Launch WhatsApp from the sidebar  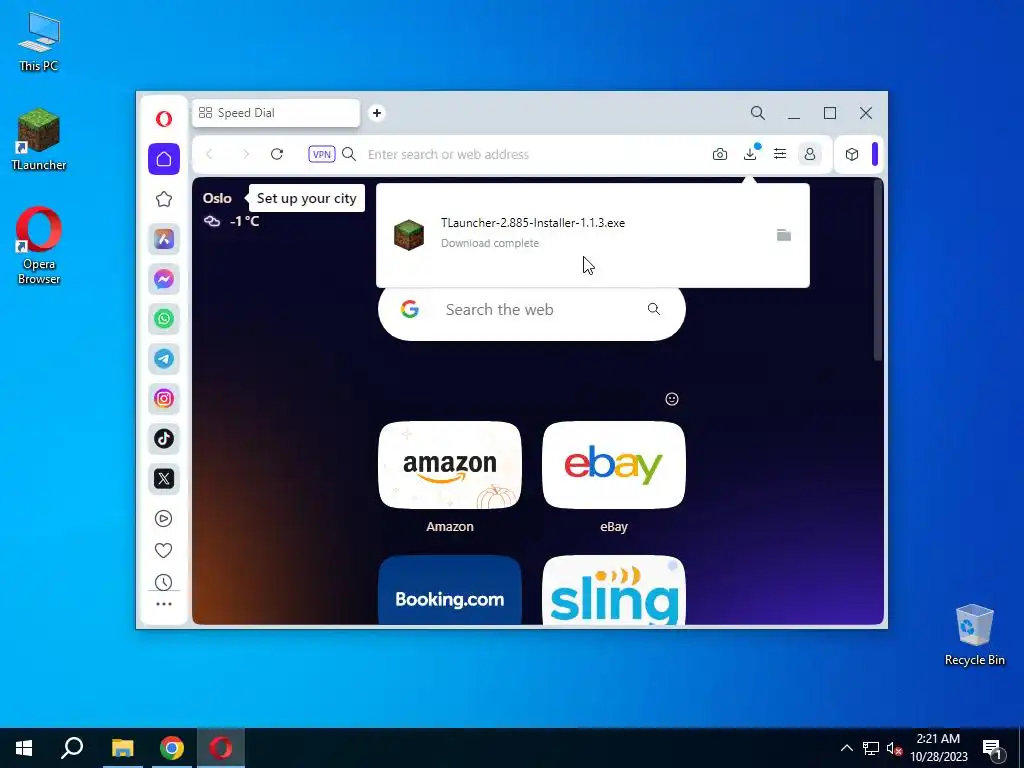pos(164,319)
